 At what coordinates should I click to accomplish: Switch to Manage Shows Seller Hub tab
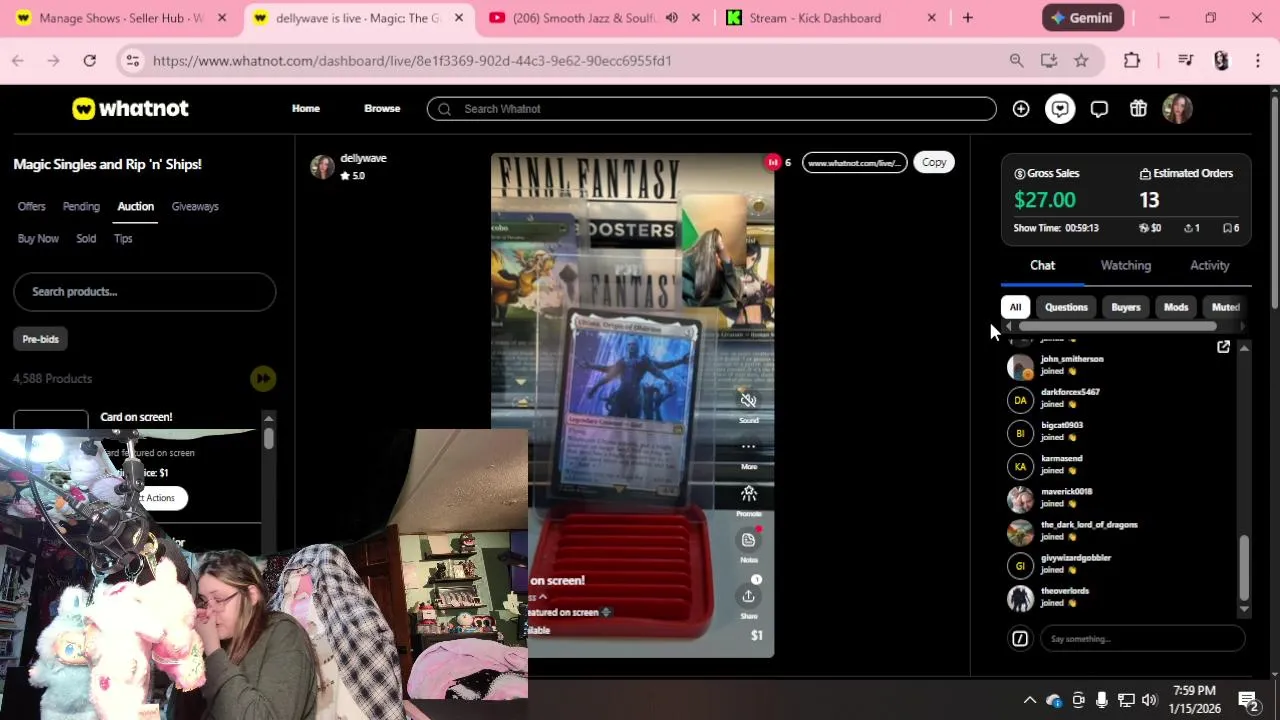[121, 18]
